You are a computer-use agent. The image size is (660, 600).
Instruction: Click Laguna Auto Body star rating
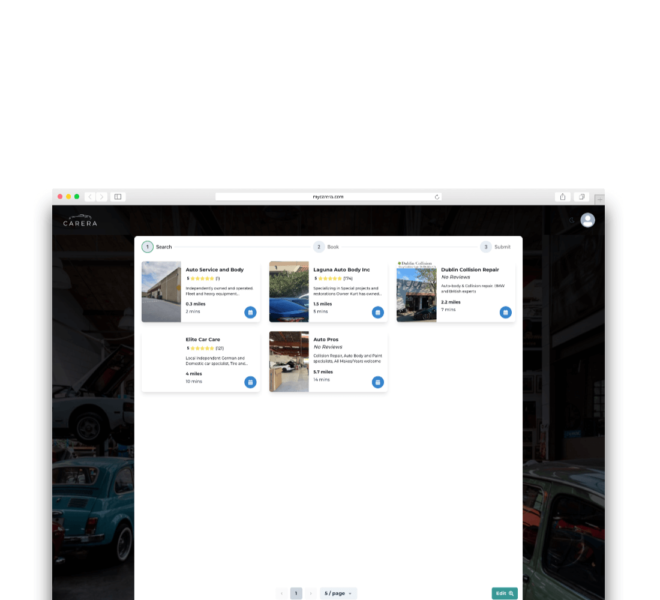point(330,278)
